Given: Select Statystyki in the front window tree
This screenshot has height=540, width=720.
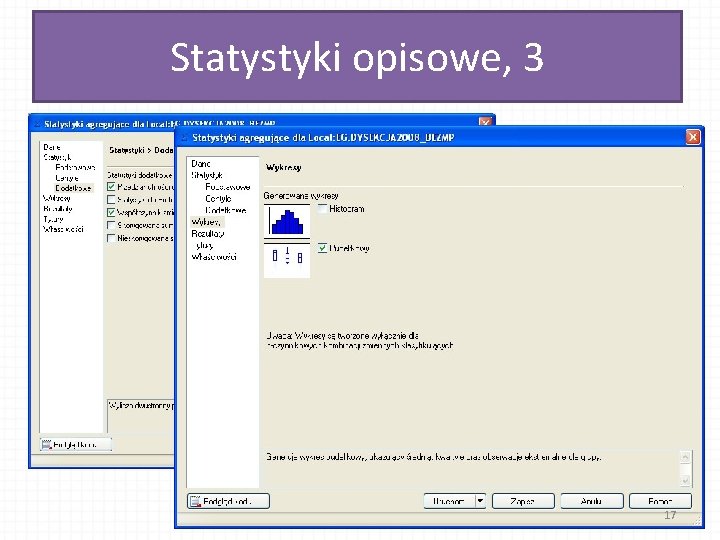Looking at the screenshot, I should [x=207, y=175].
